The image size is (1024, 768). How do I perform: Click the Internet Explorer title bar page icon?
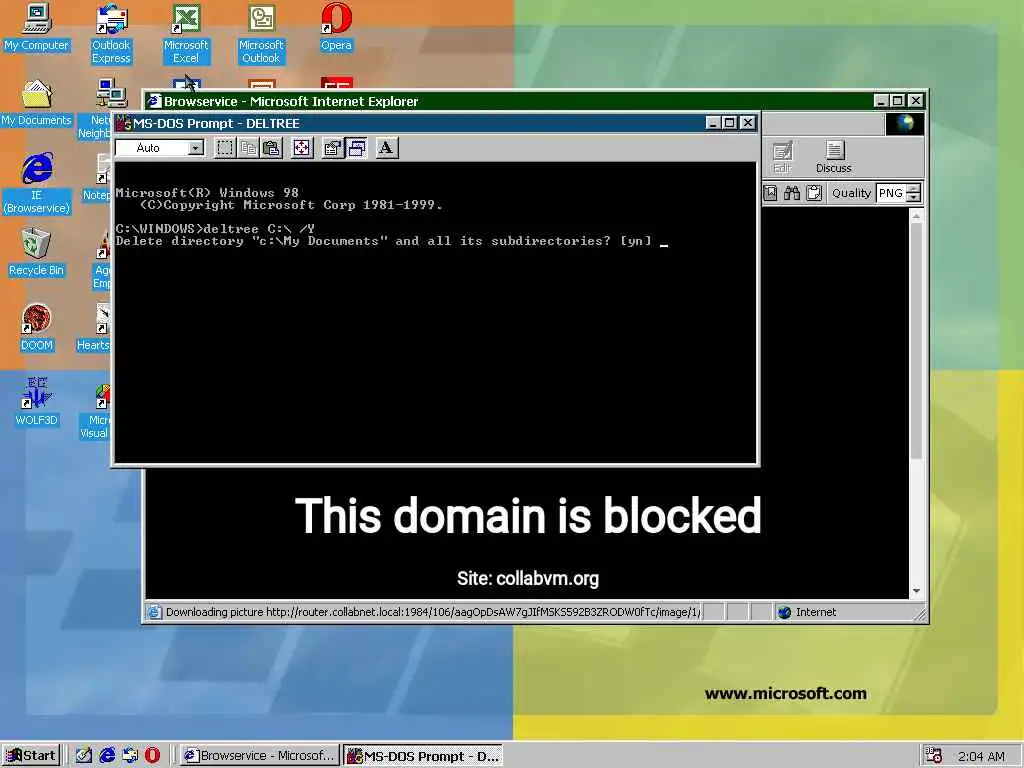pyautogui.click(x=153, y=101)
